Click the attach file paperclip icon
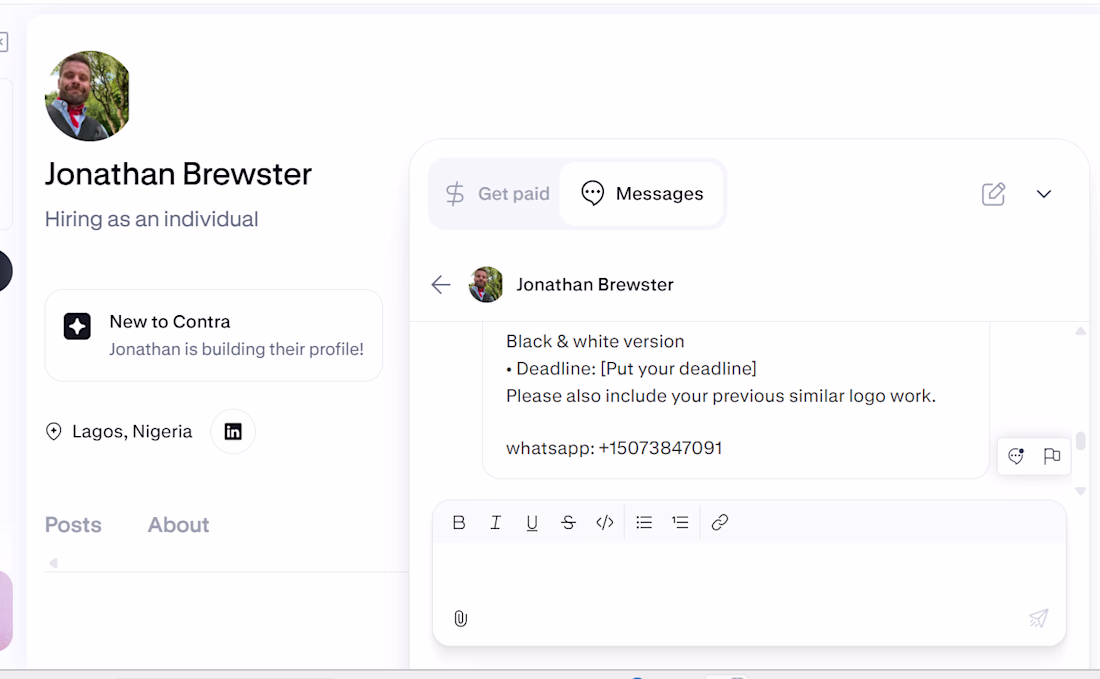Image resolution: width=1100 pixels, height=679 pixels. tap(460, 619)
